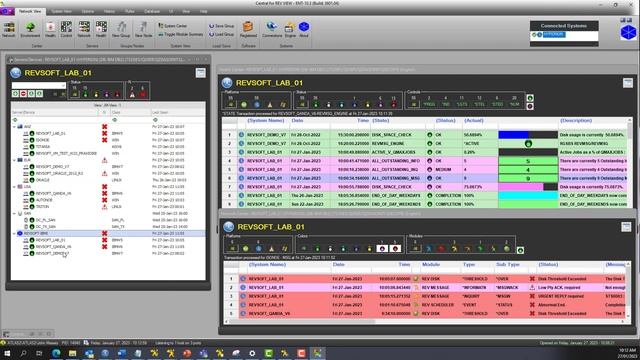
Task: Open taskbar search magnifier
Action: (23, 353)
